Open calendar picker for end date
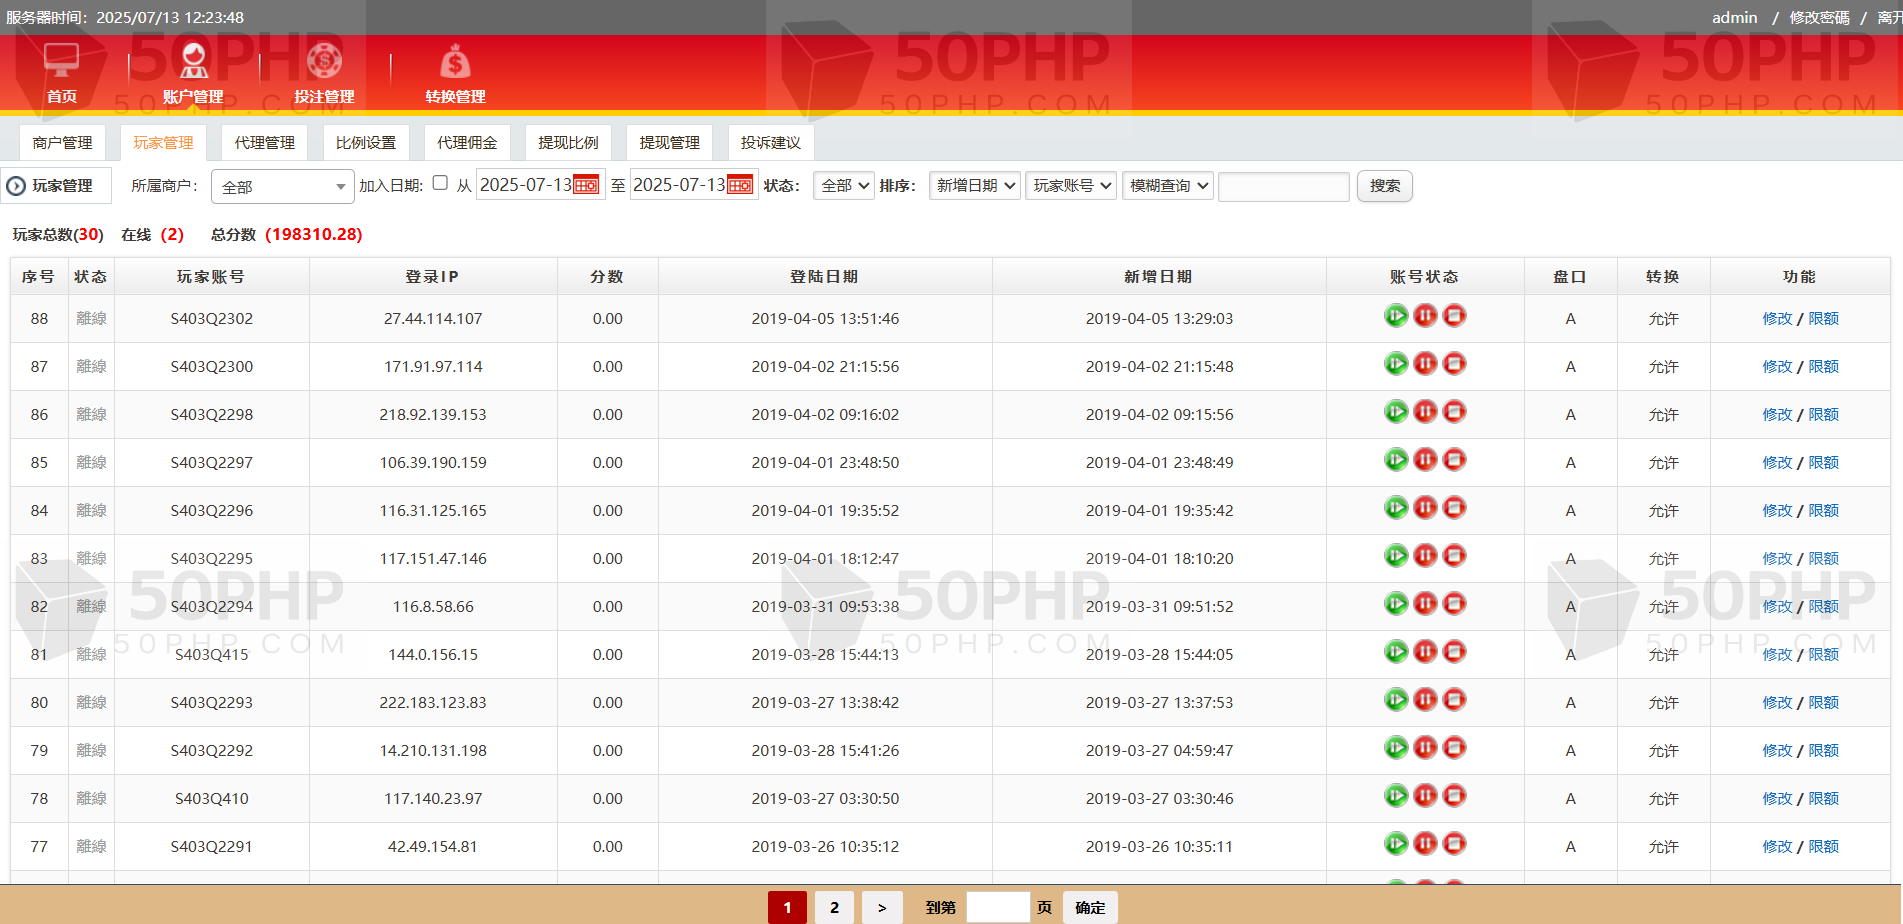Image resolution: width=1903 pixels, height=924 pixels. pos(740,185)
